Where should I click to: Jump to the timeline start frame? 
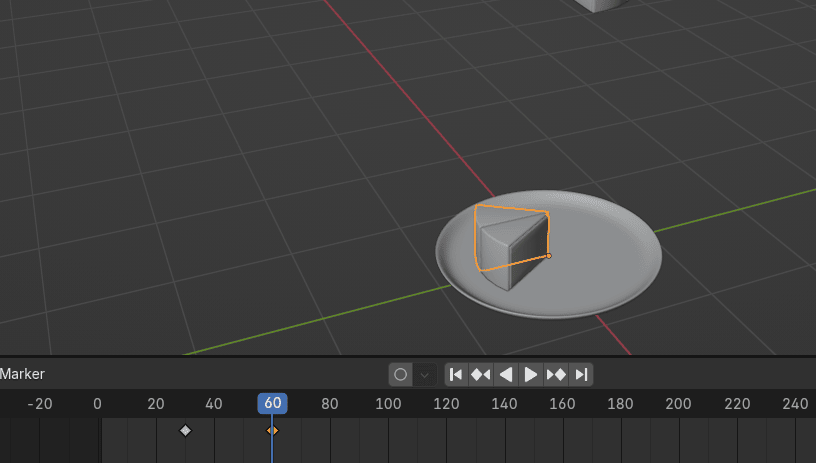456,374
